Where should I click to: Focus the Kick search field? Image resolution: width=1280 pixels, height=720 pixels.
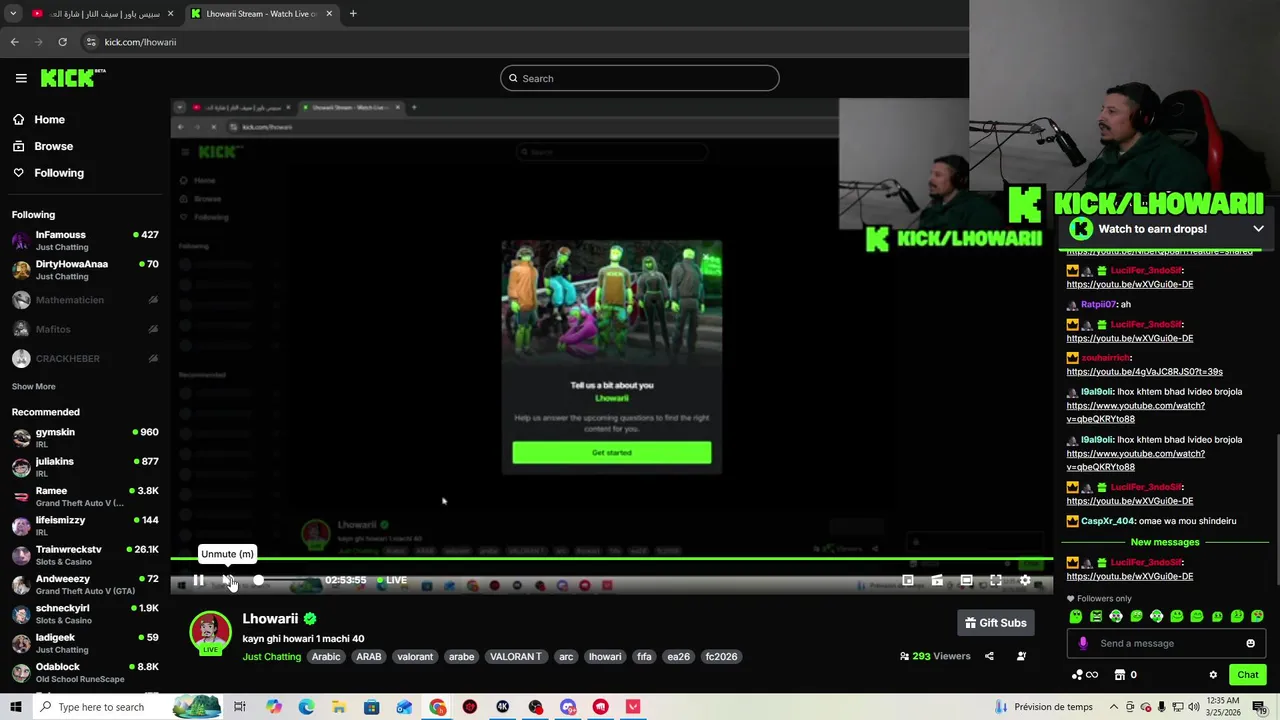coord(640,78)
